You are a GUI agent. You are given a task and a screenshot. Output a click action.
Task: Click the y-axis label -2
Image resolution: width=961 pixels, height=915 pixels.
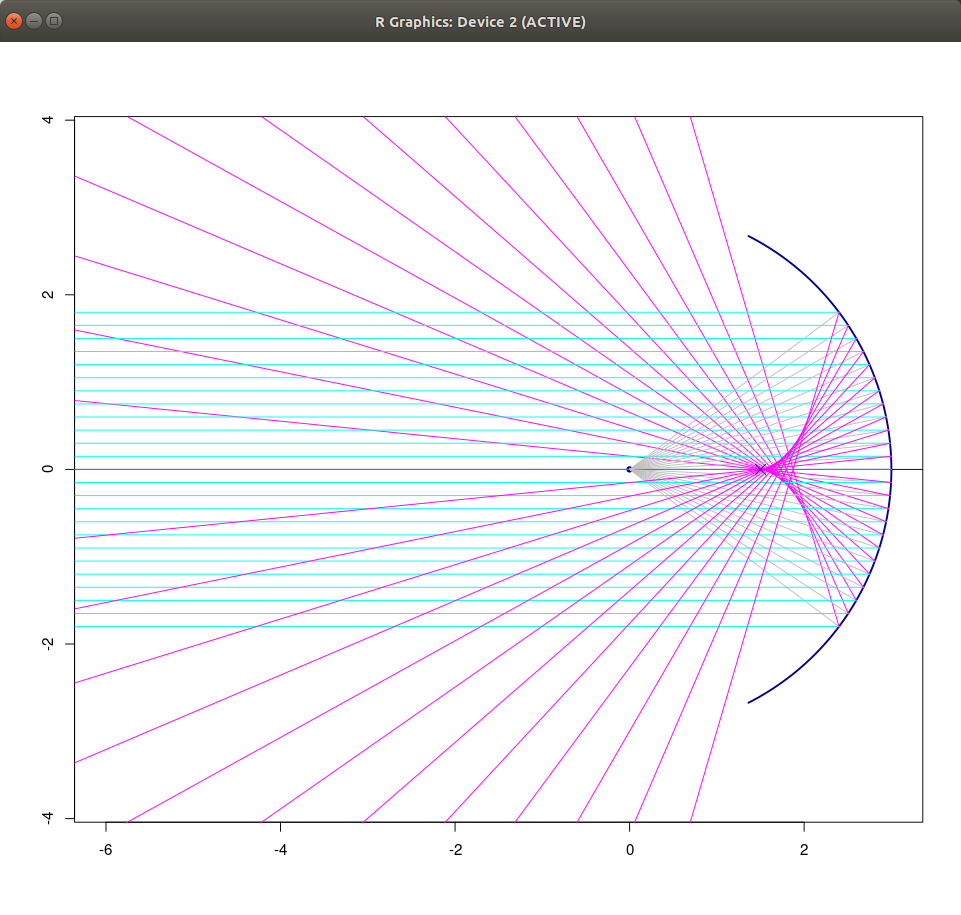point(48,644)
